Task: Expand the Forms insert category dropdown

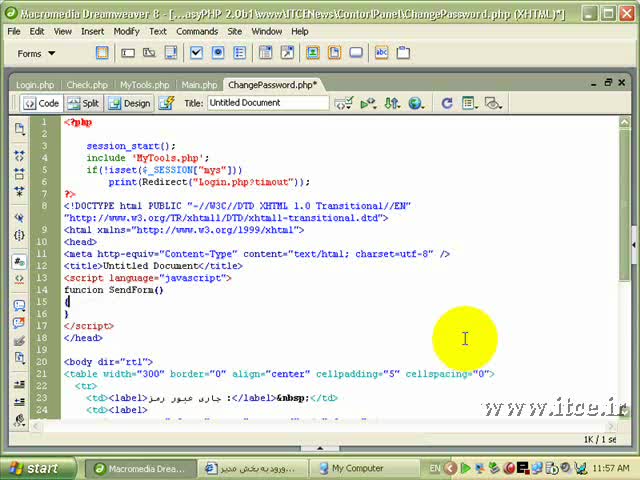Action: (36, 53)
